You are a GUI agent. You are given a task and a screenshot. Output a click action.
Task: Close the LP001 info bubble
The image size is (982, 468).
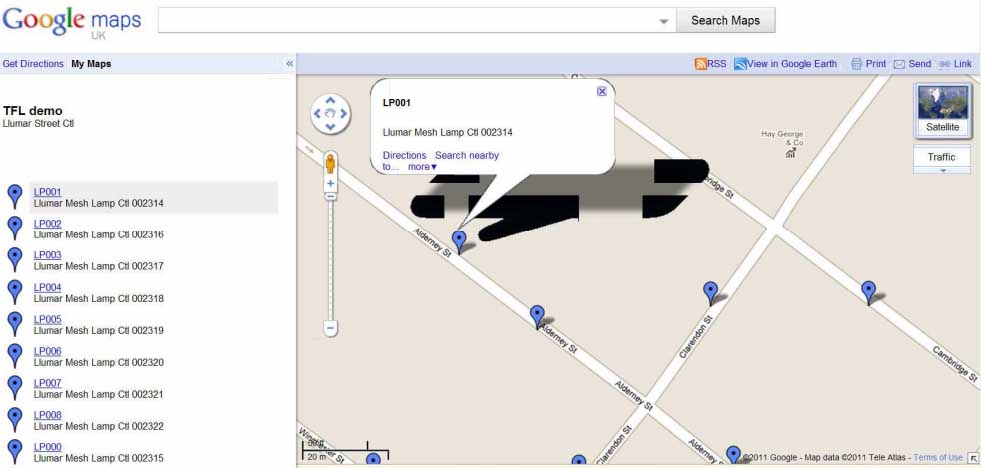point(602,91)
